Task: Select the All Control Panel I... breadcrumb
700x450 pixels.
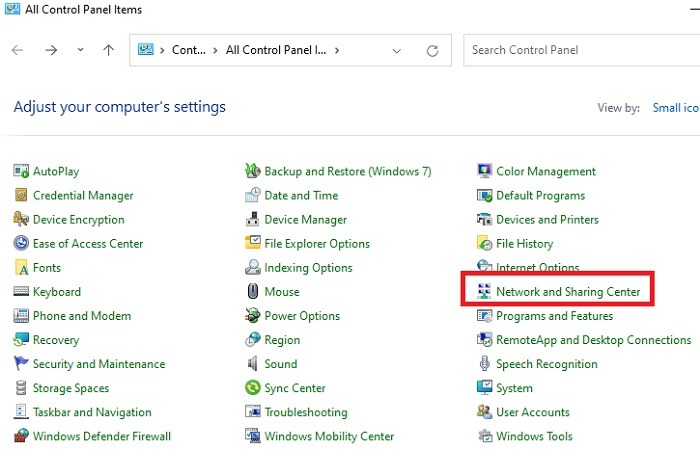Action: tap(276, 50)
